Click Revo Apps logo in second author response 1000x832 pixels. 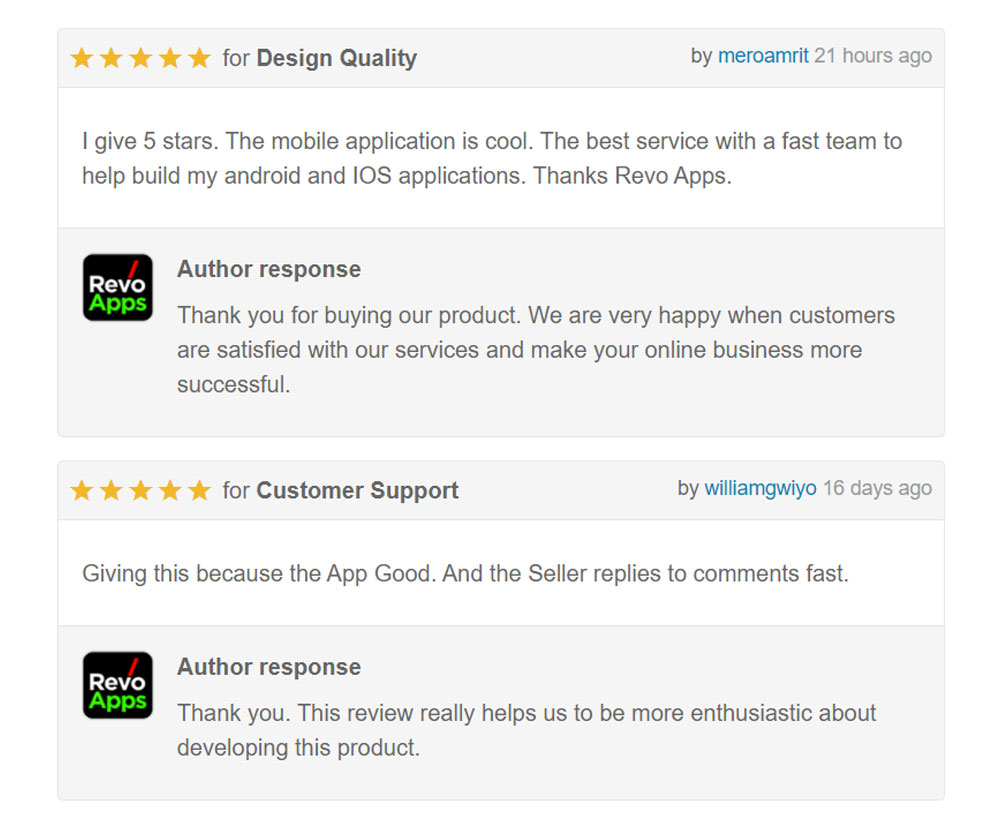(x=118, y=685)
